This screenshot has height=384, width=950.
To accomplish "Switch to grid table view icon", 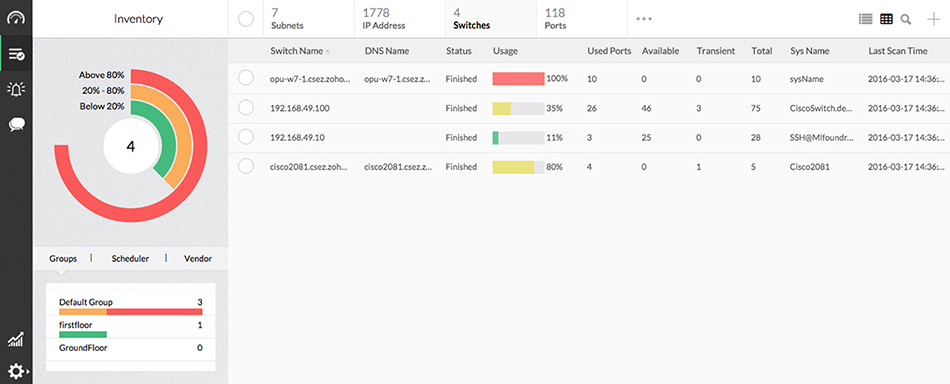I will click(886, 19).
